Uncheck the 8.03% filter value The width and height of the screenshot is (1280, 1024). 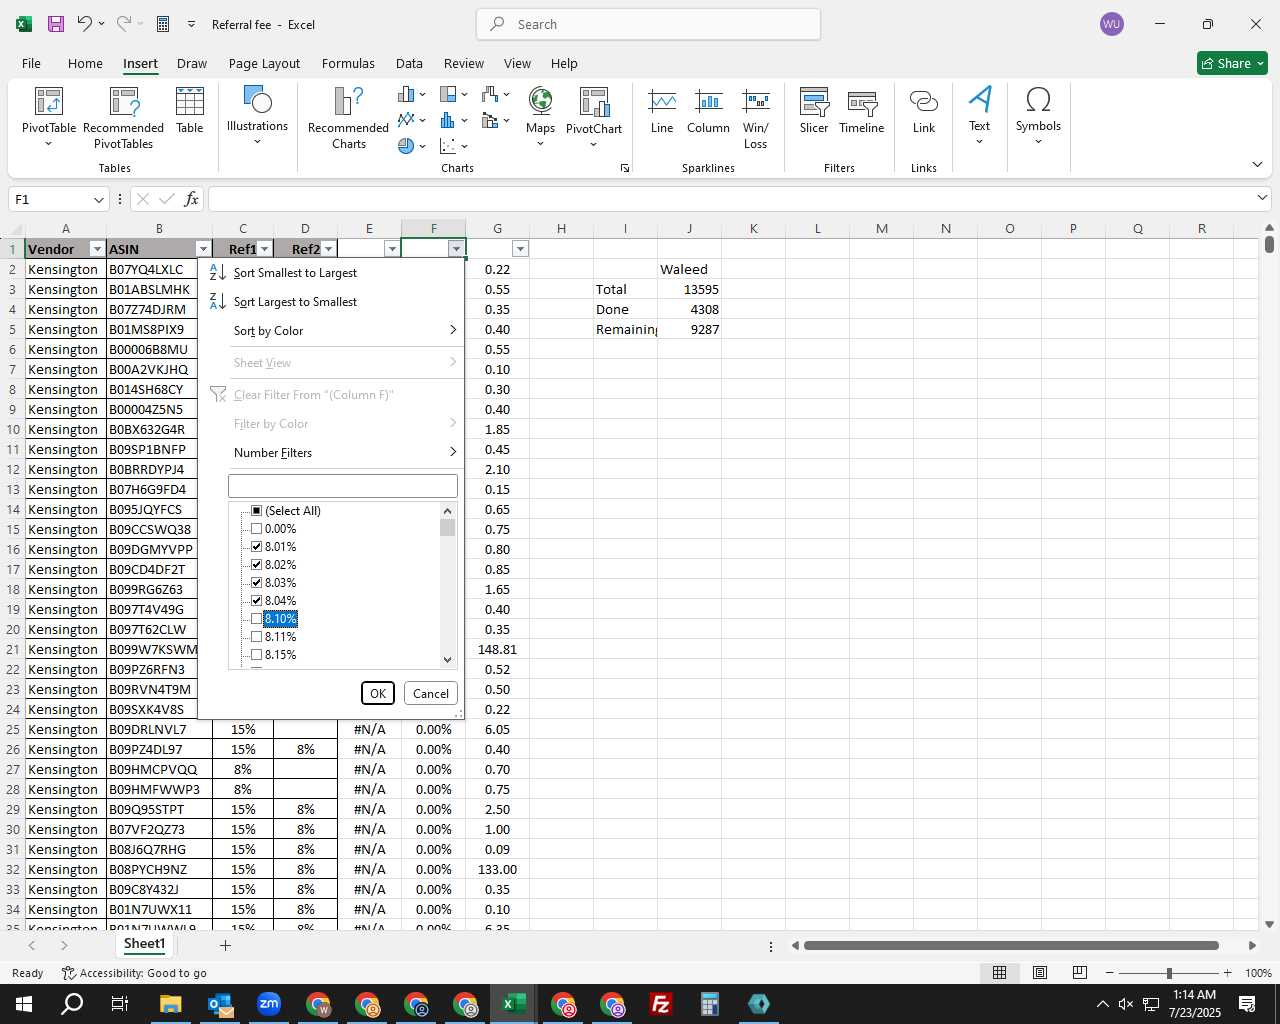(257, 583)
